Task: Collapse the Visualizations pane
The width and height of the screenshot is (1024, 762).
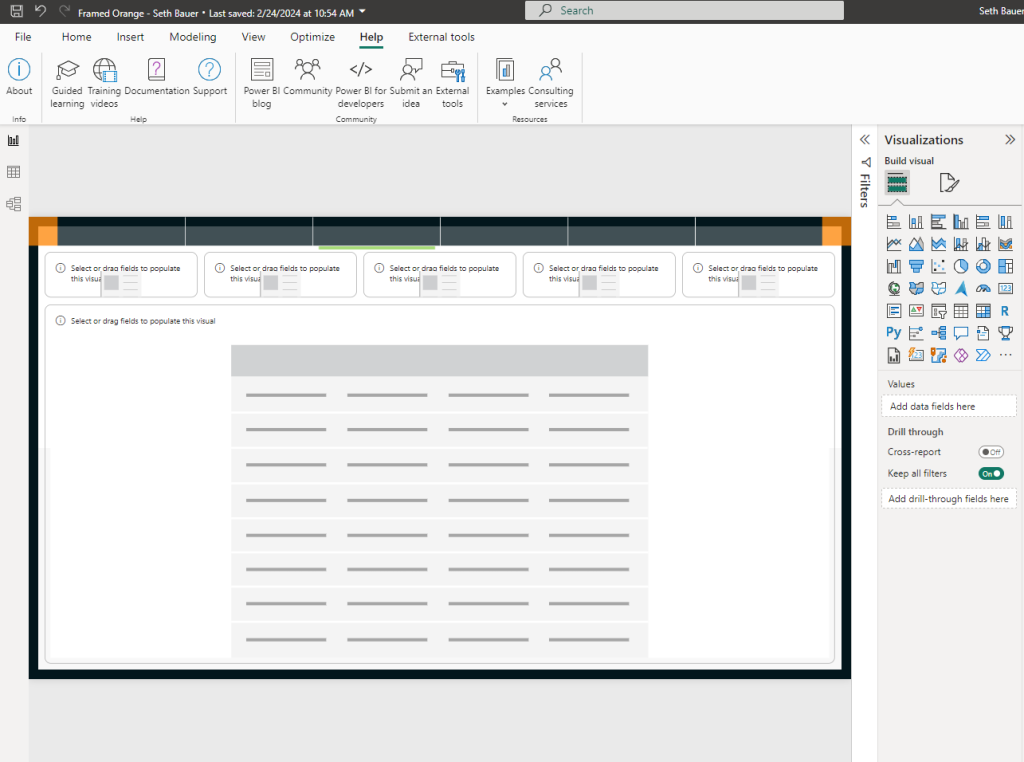Action: (1010, 139)
